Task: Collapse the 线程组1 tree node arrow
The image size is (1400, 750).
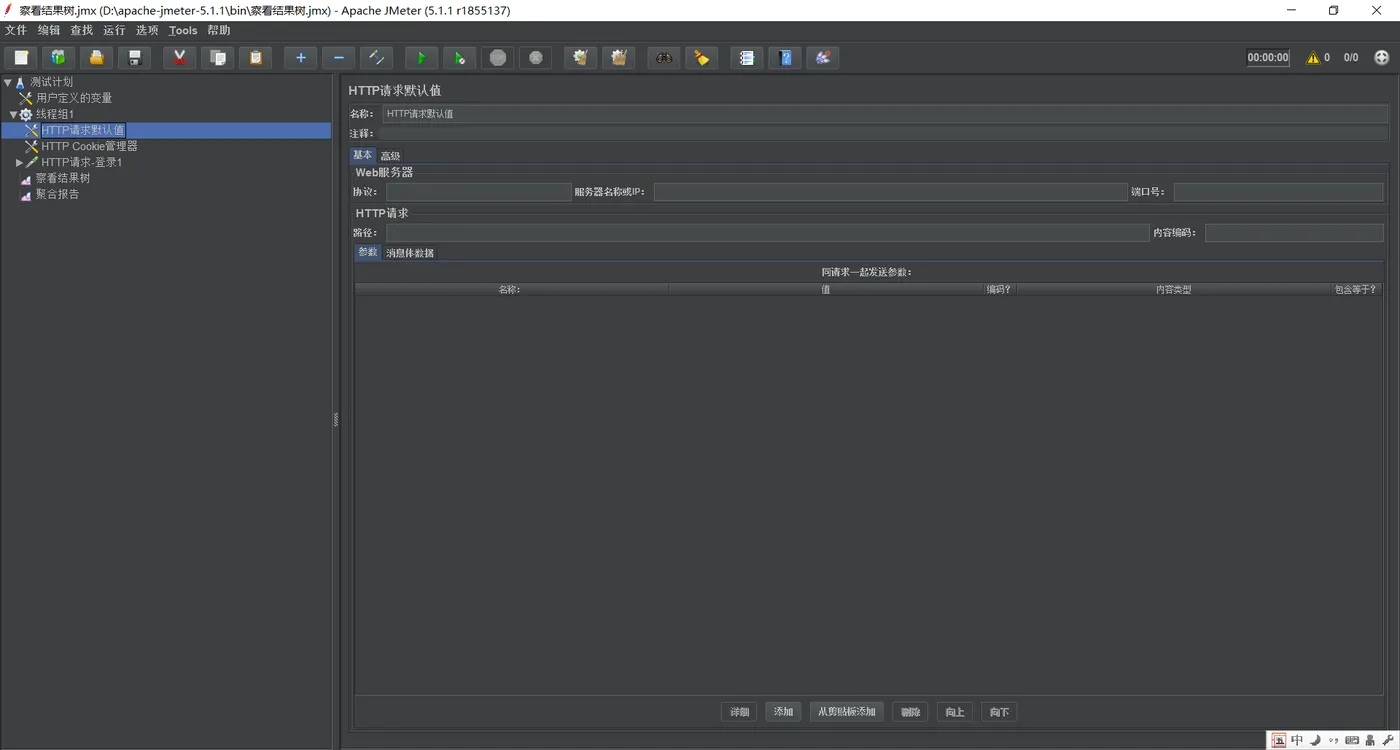Action: click(x=13, y=114)
